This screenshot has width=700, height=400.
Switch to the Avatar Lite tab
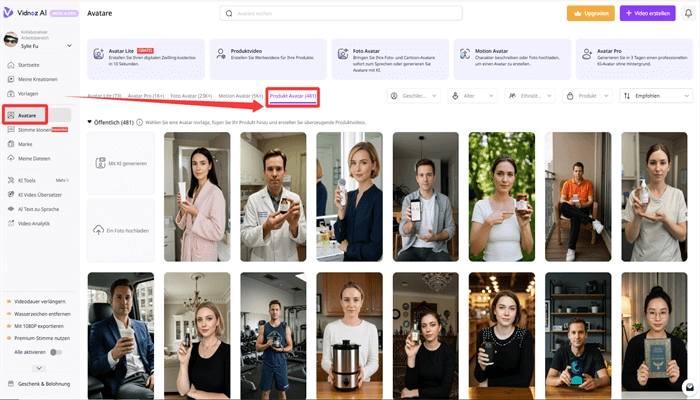(x=104, y=96)
